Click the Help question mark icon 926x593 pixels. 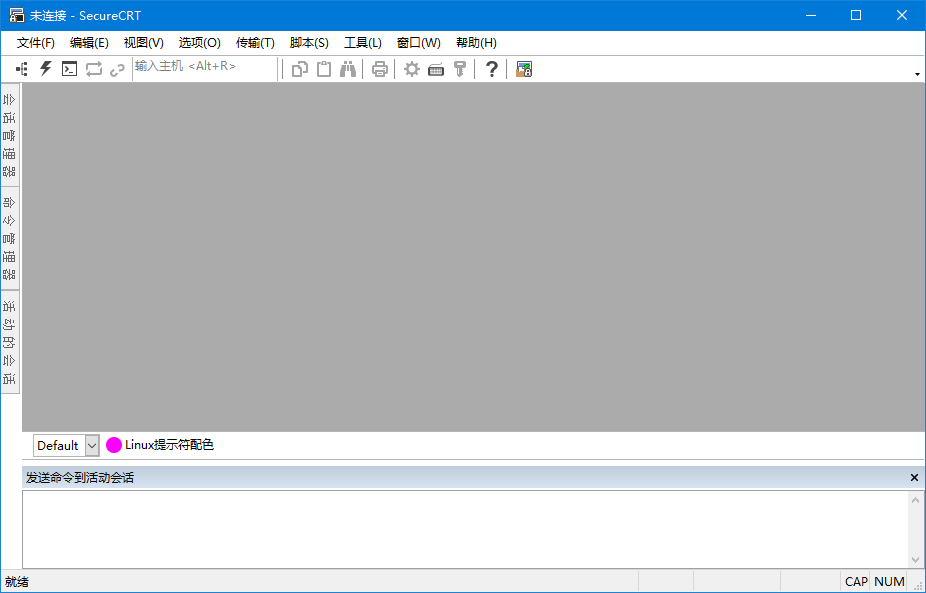(x=491, y=69)
